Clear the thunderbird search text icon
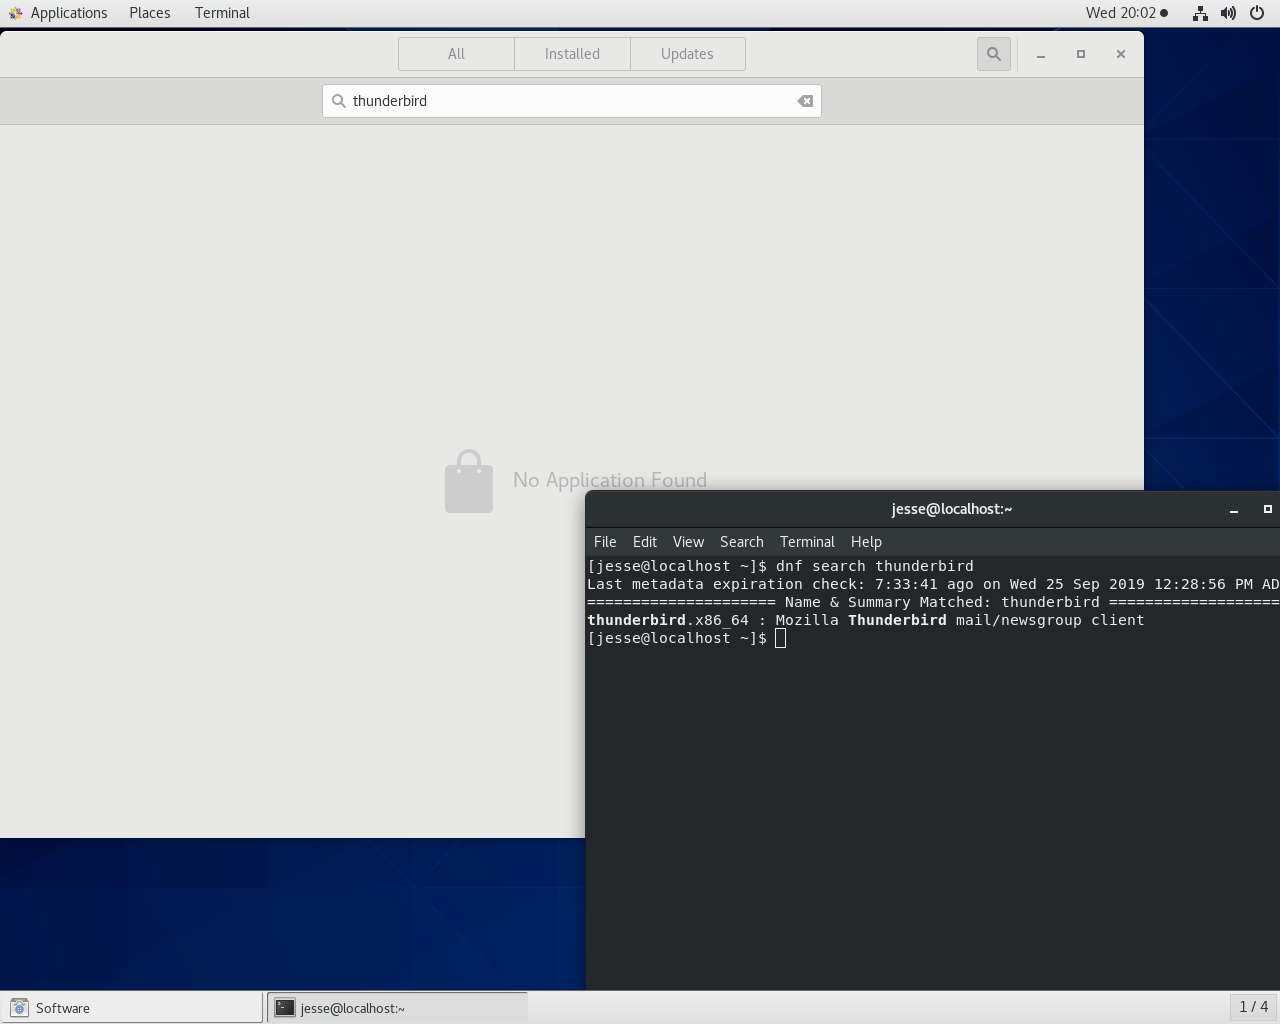This screenshot has width=1280, height=1024. point(805,101)
